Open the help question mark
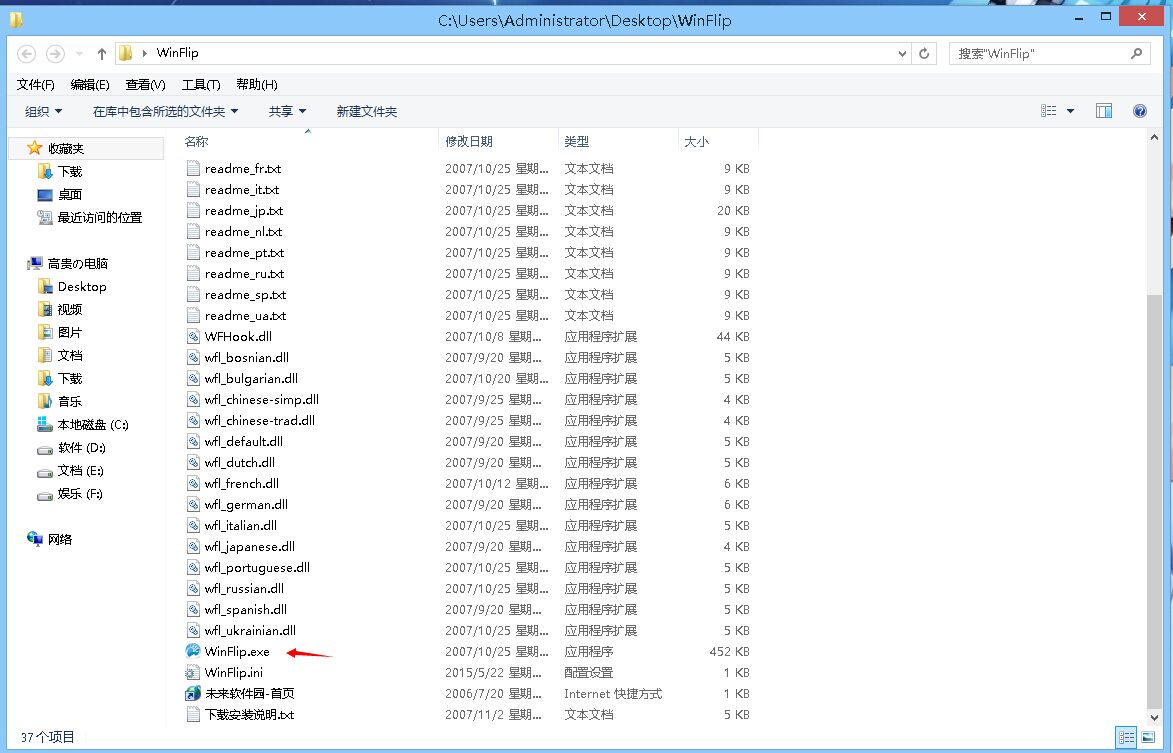The image size is (1173, 753). pos(1139,111)
